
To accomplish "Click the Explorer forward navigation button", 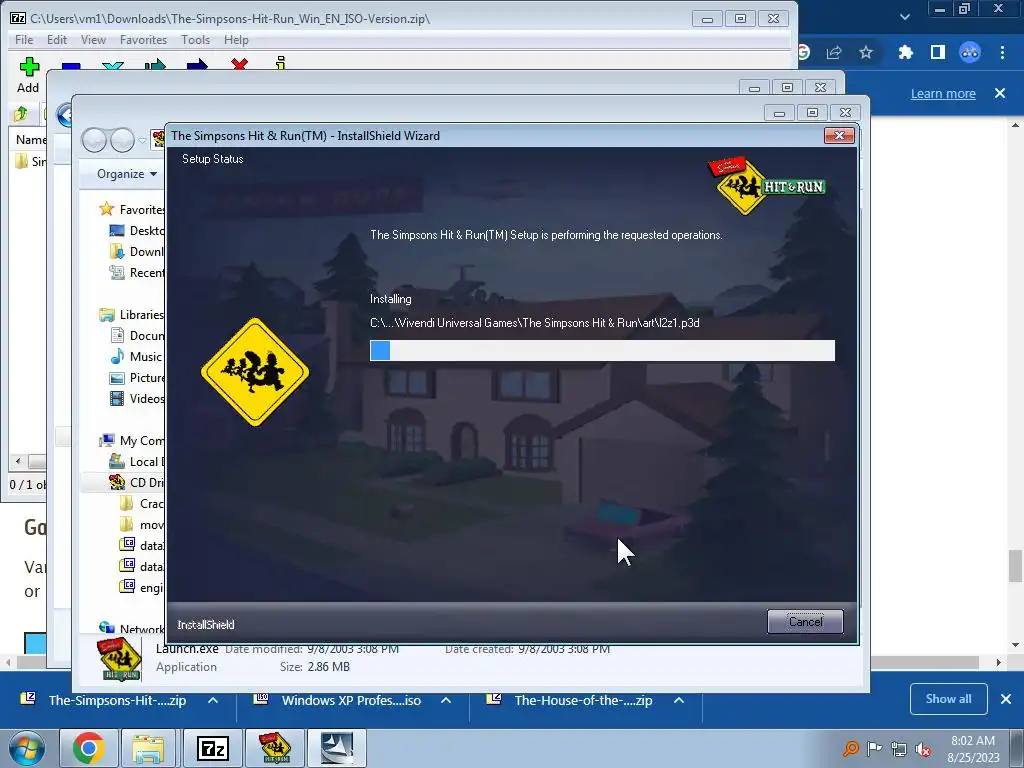I will pos(122,139).
